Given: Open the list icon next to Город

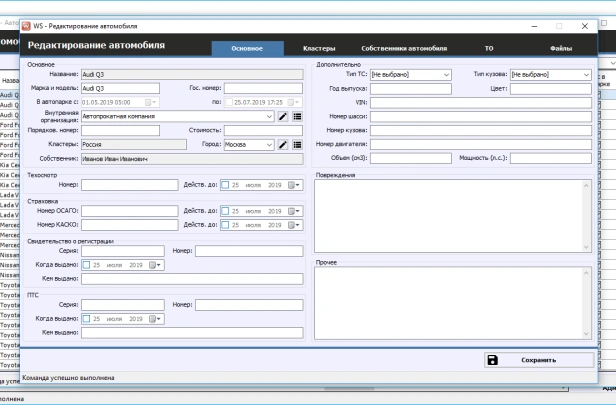Looking at the screenshot, I should [x=297, y=145].
